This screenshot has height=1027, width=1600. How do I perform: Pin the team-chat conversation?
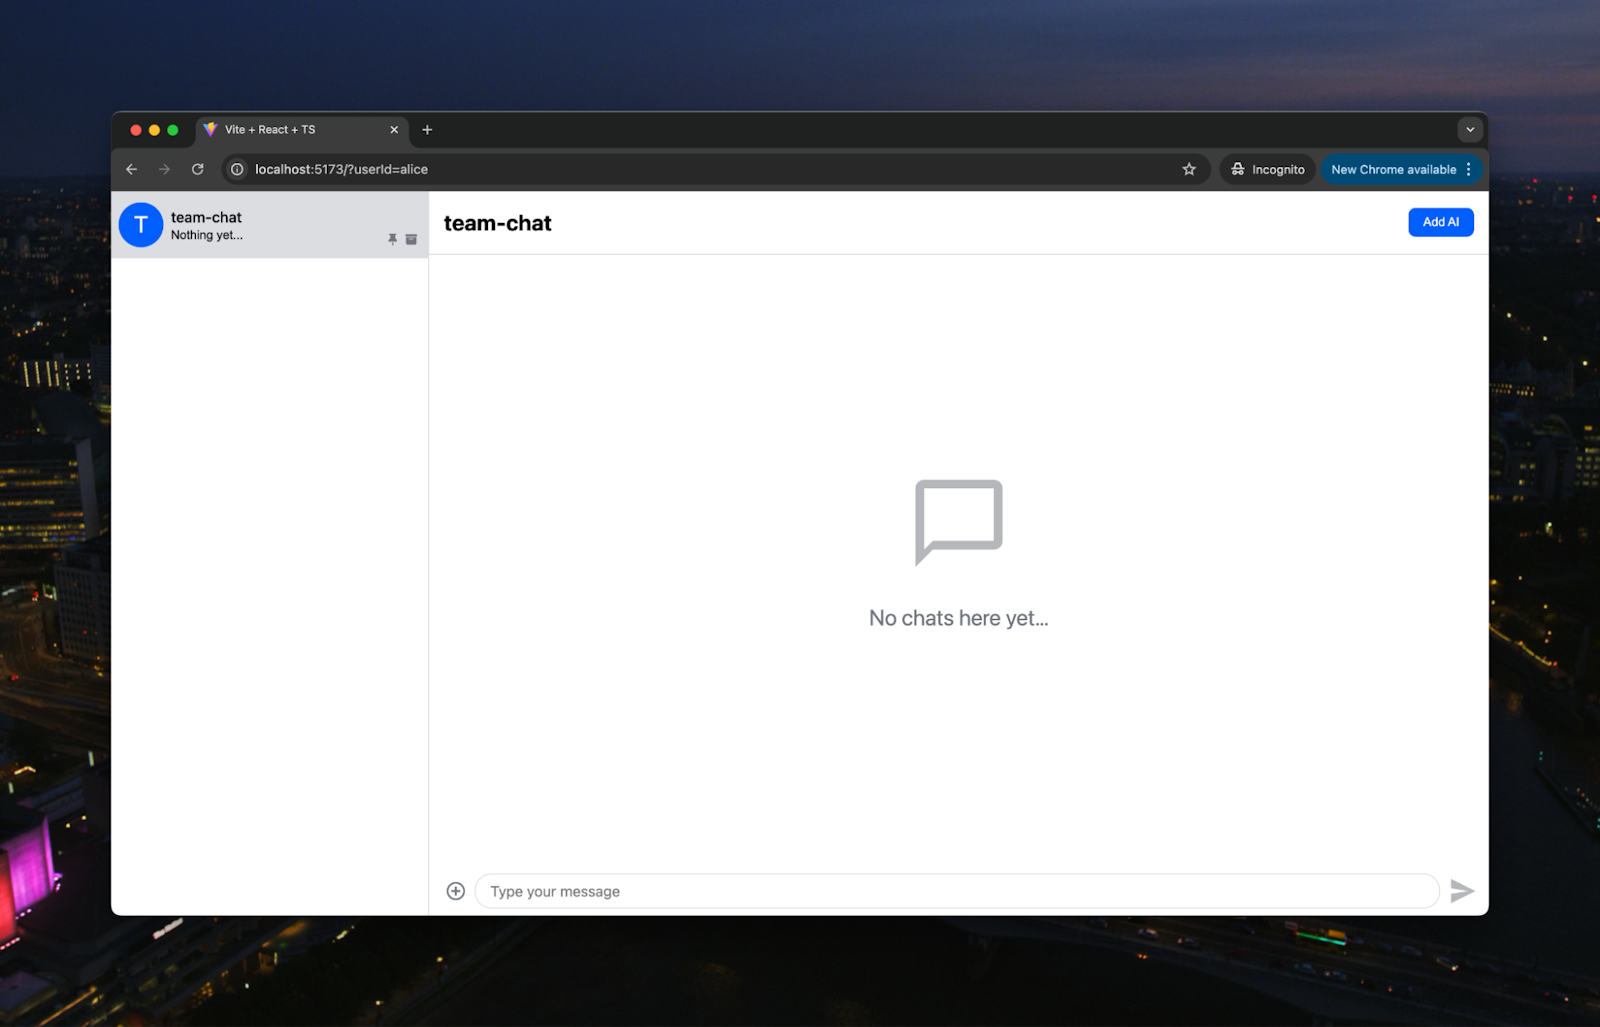392,239
